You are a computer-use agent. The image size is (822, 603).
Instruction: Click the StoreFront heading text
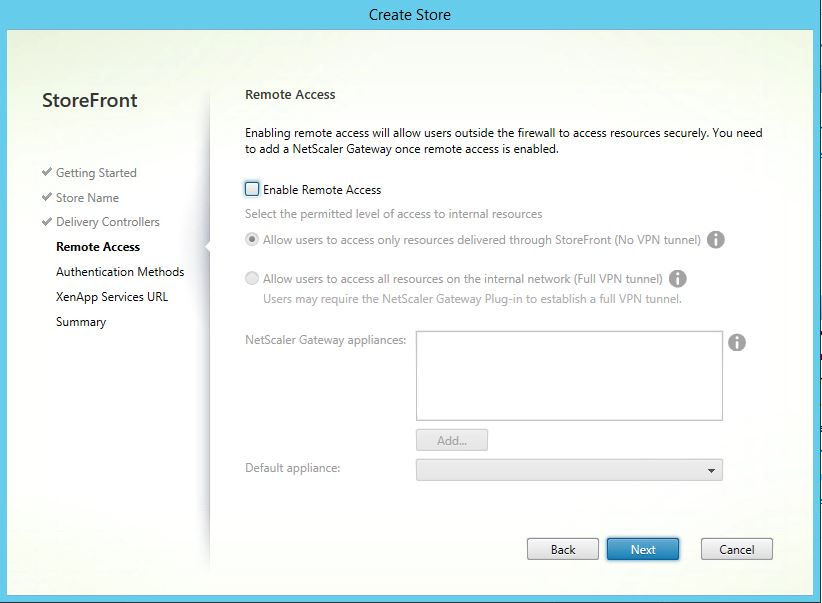coord(90,100)
